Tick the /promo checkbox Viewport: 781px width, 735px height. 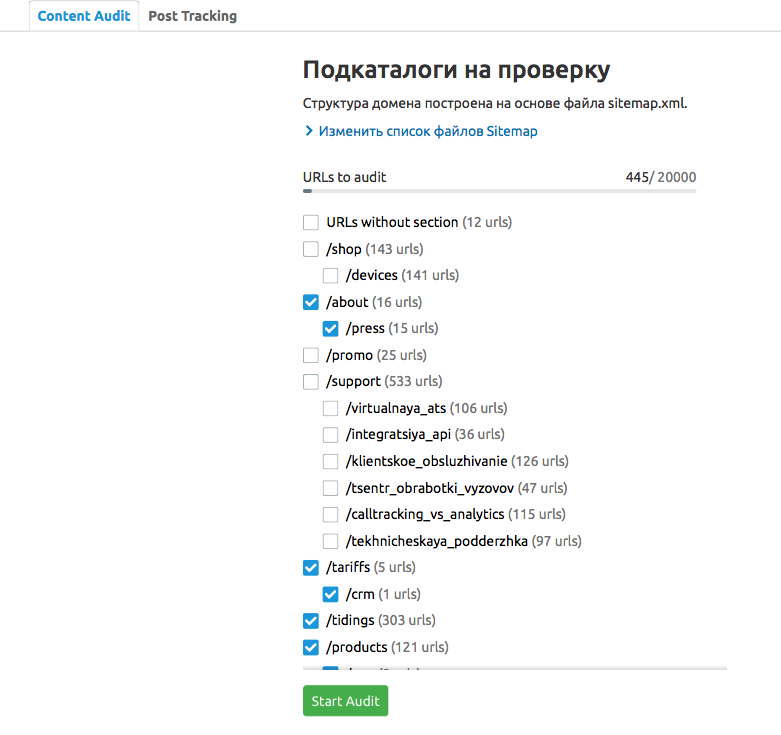[x=311, y=355]
